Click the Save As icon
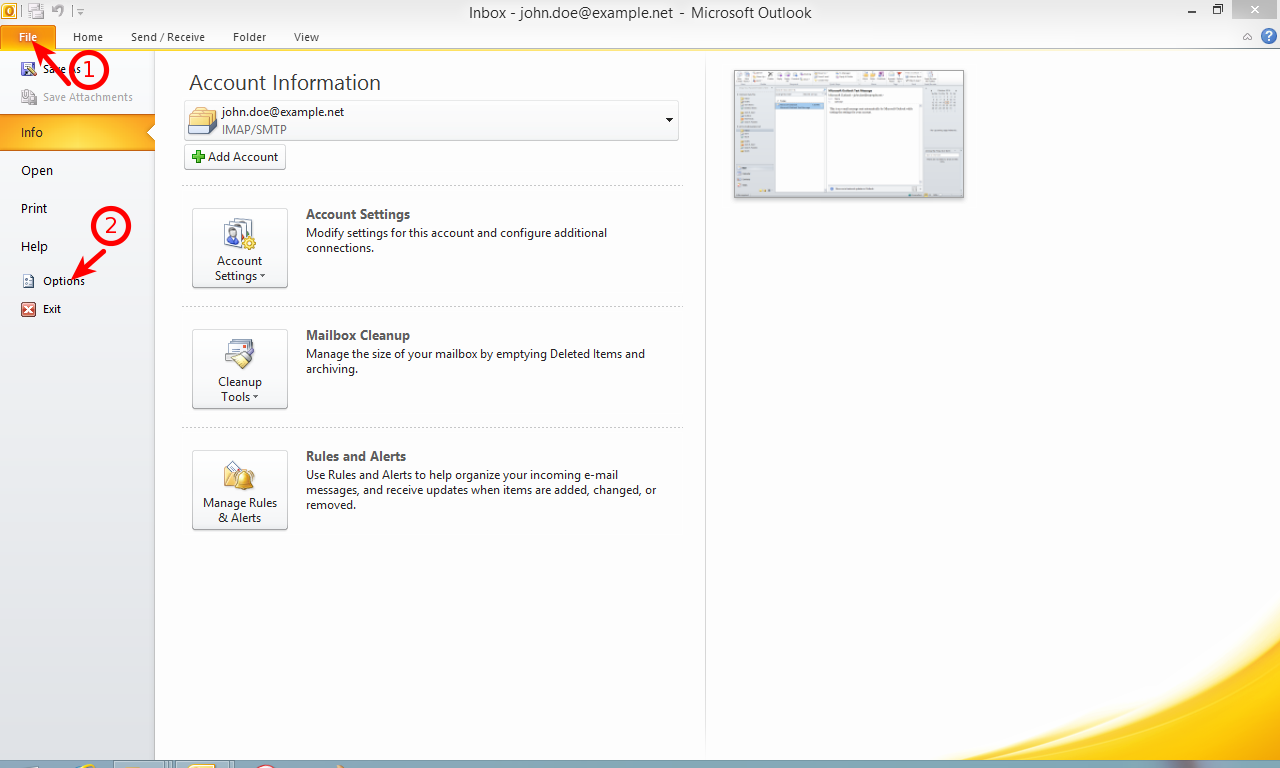Viewport: 1280px width, 768px height. 29,69
